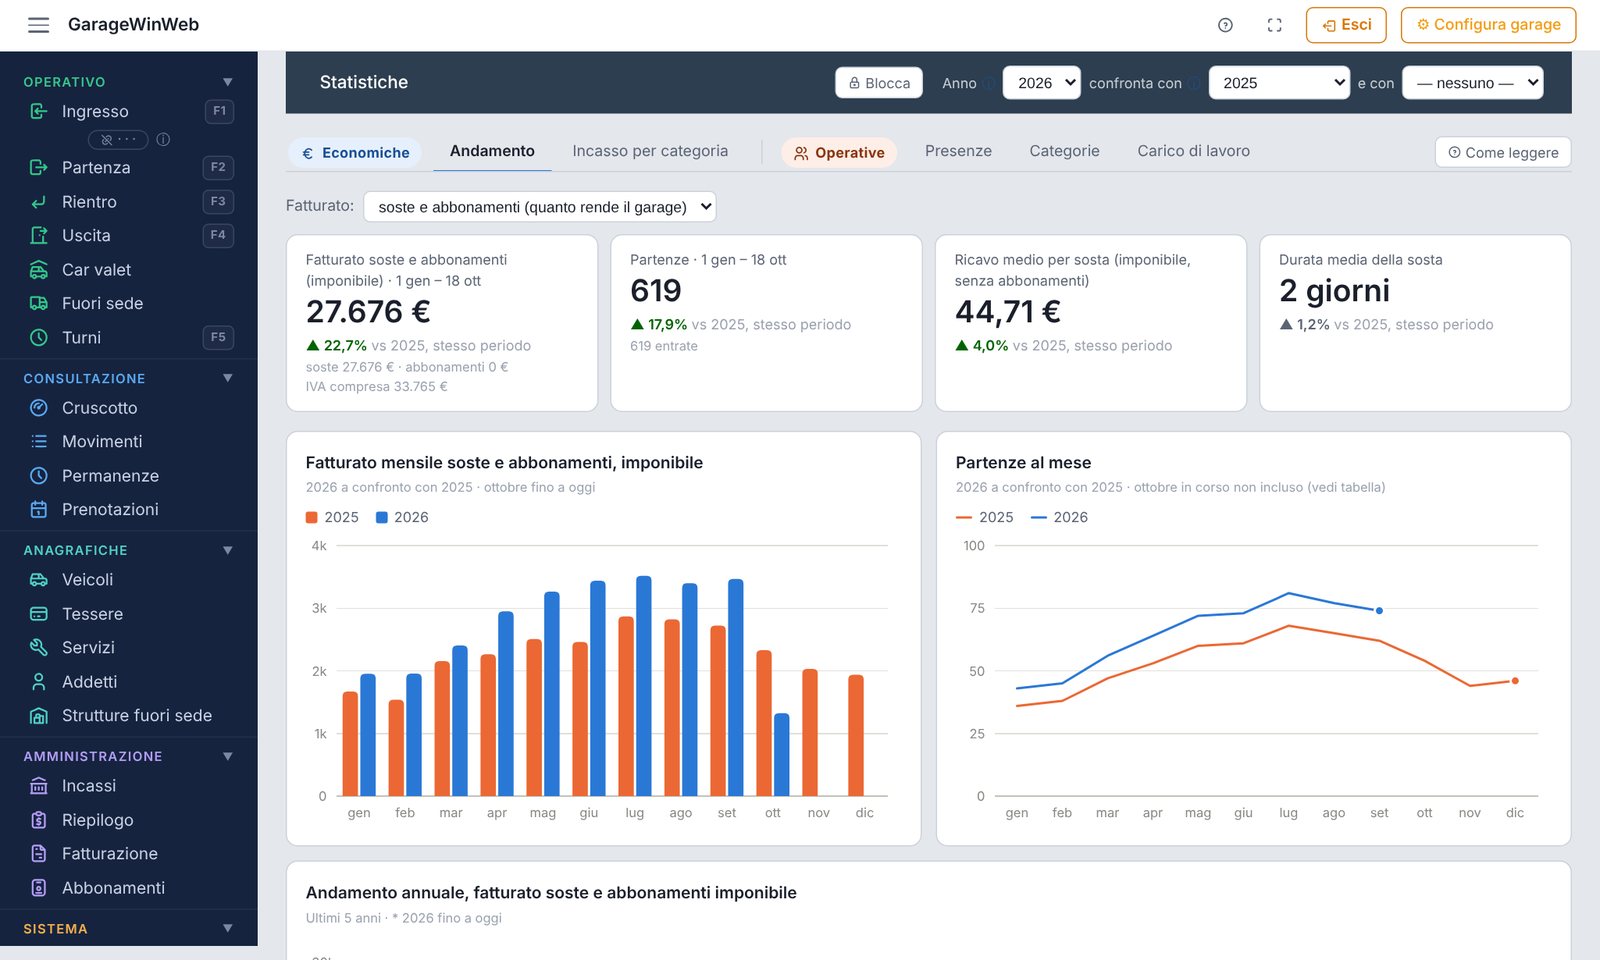Collapse the AMMINISTRAZIONE sidebar section
Screen dimensions: 1600x960
click(228, 756)
